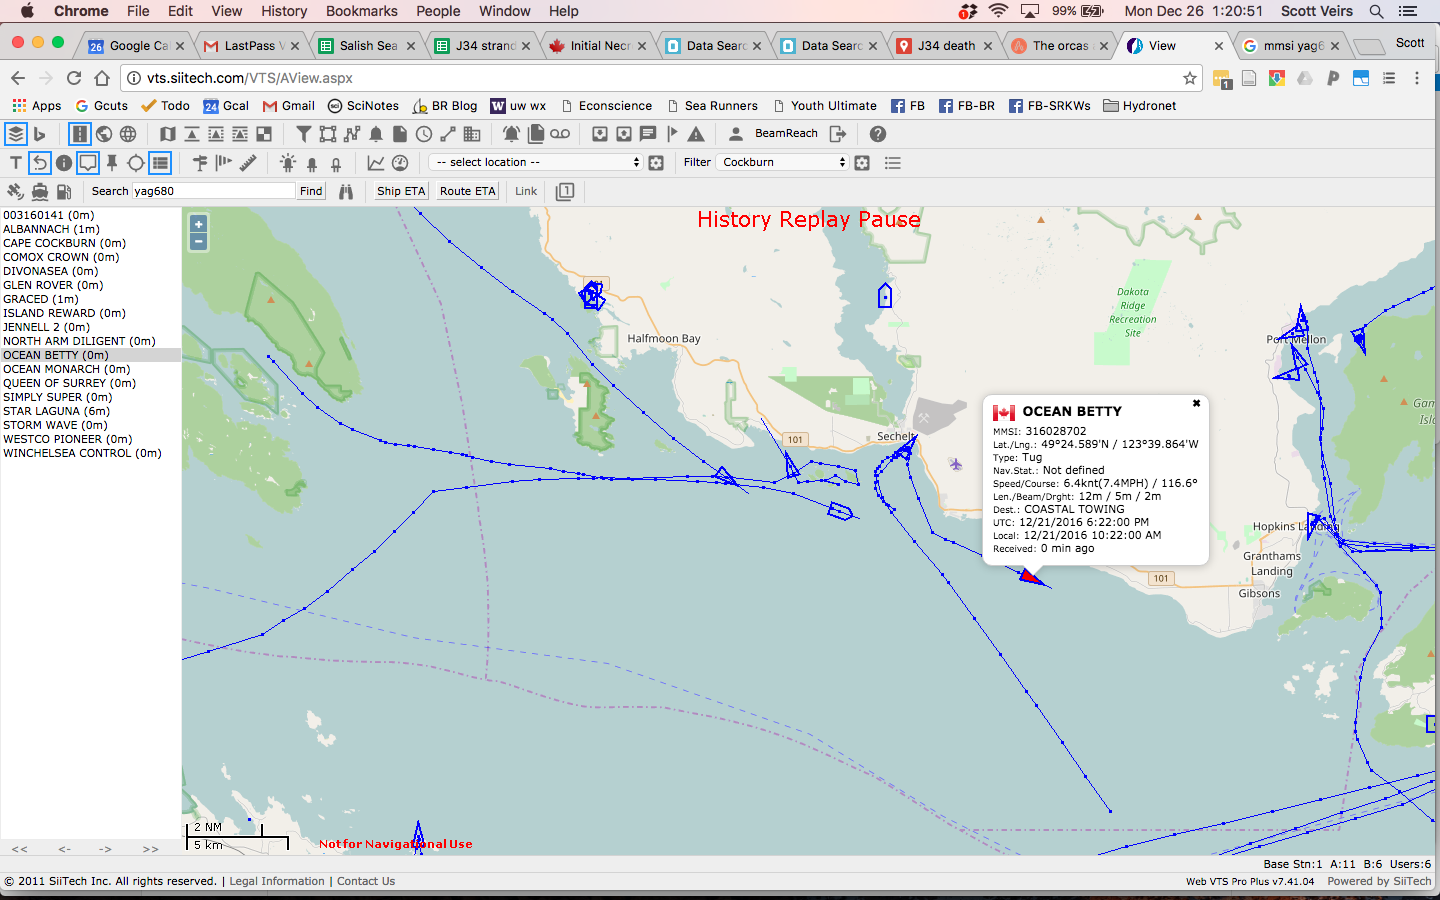Open the Bookmarks menu in the menu bar
The height and width of the screenshot is (900, 1440).
click(361, 11)
